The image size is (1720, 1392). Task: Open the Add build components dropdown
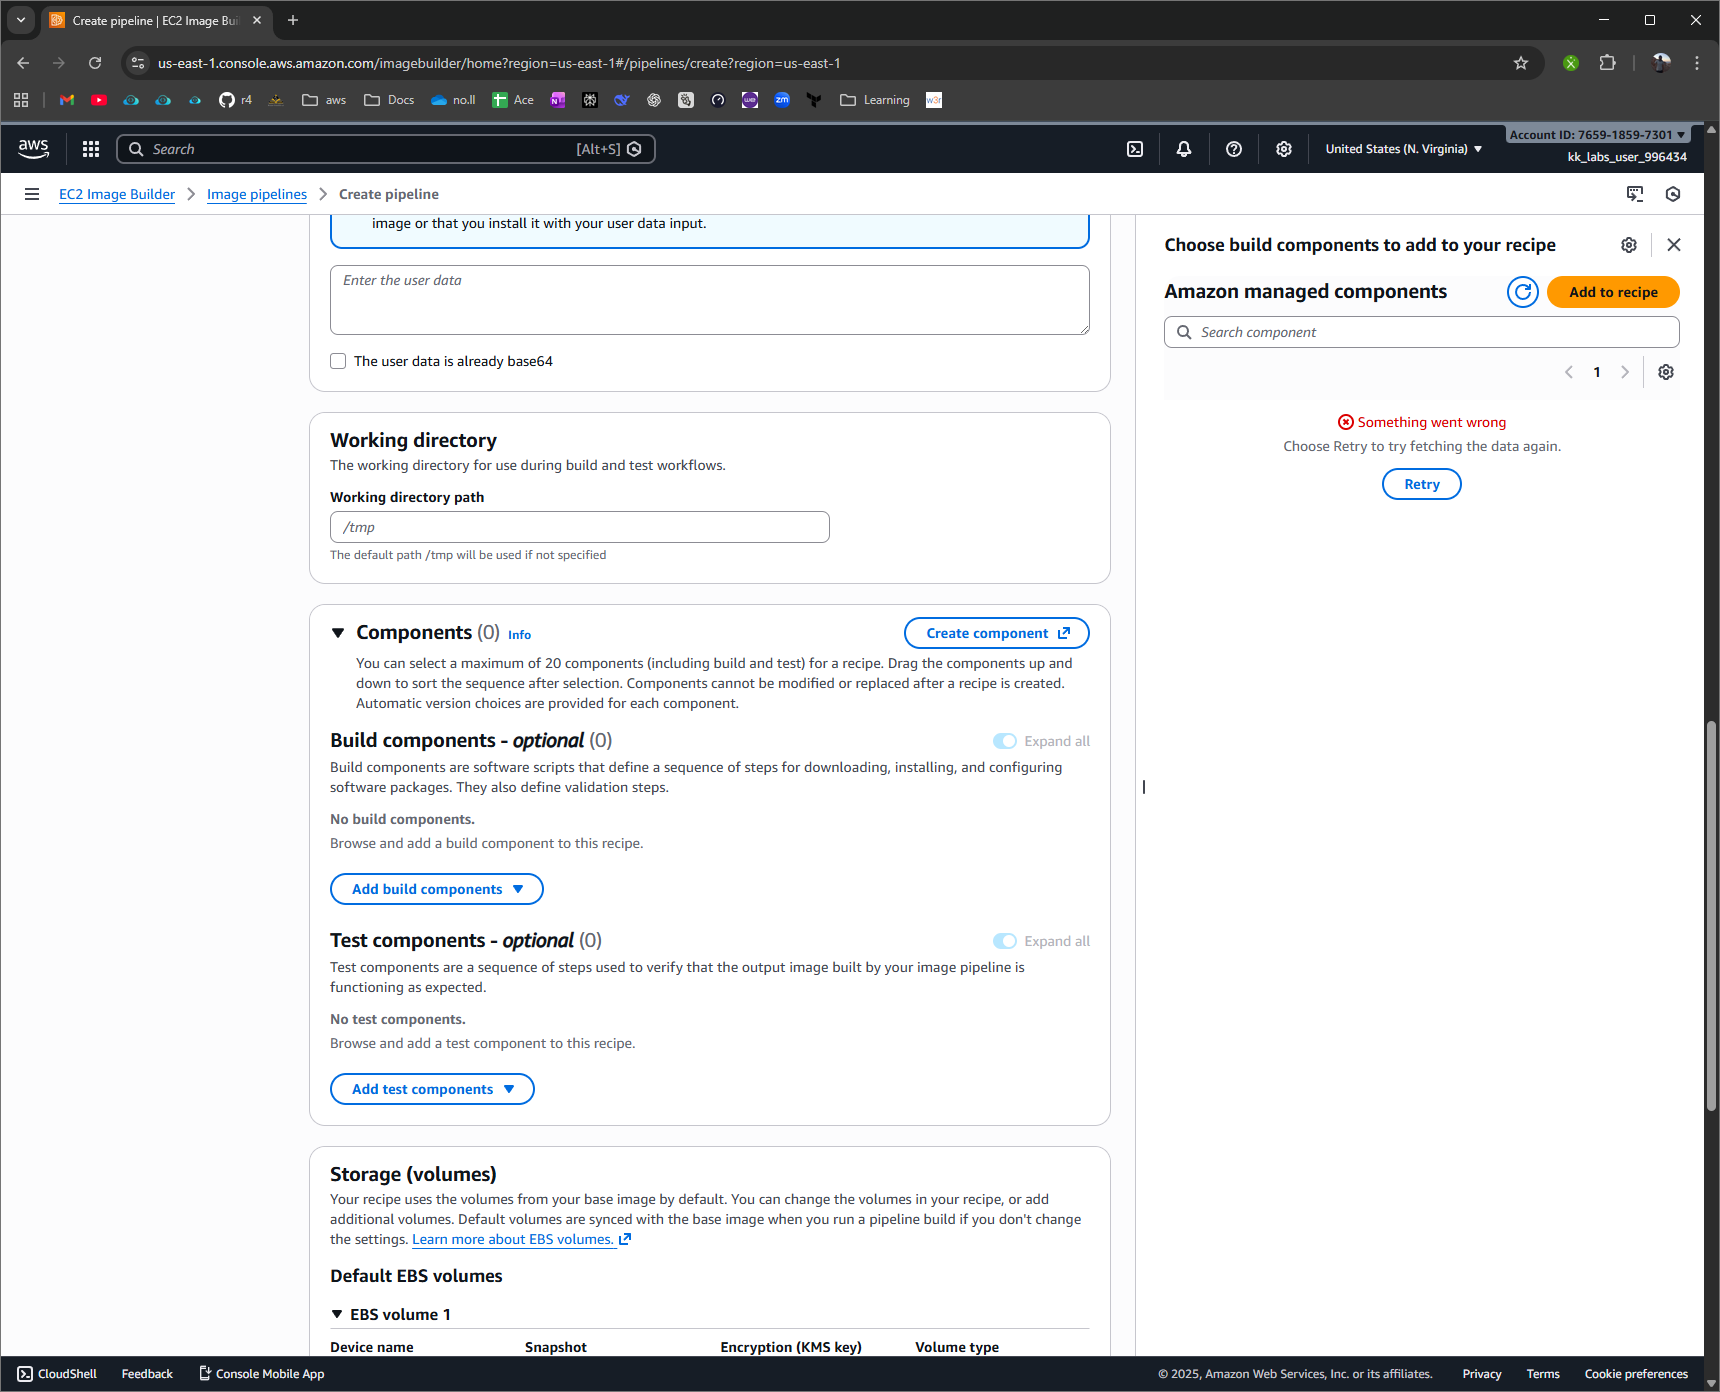point(437,889)
